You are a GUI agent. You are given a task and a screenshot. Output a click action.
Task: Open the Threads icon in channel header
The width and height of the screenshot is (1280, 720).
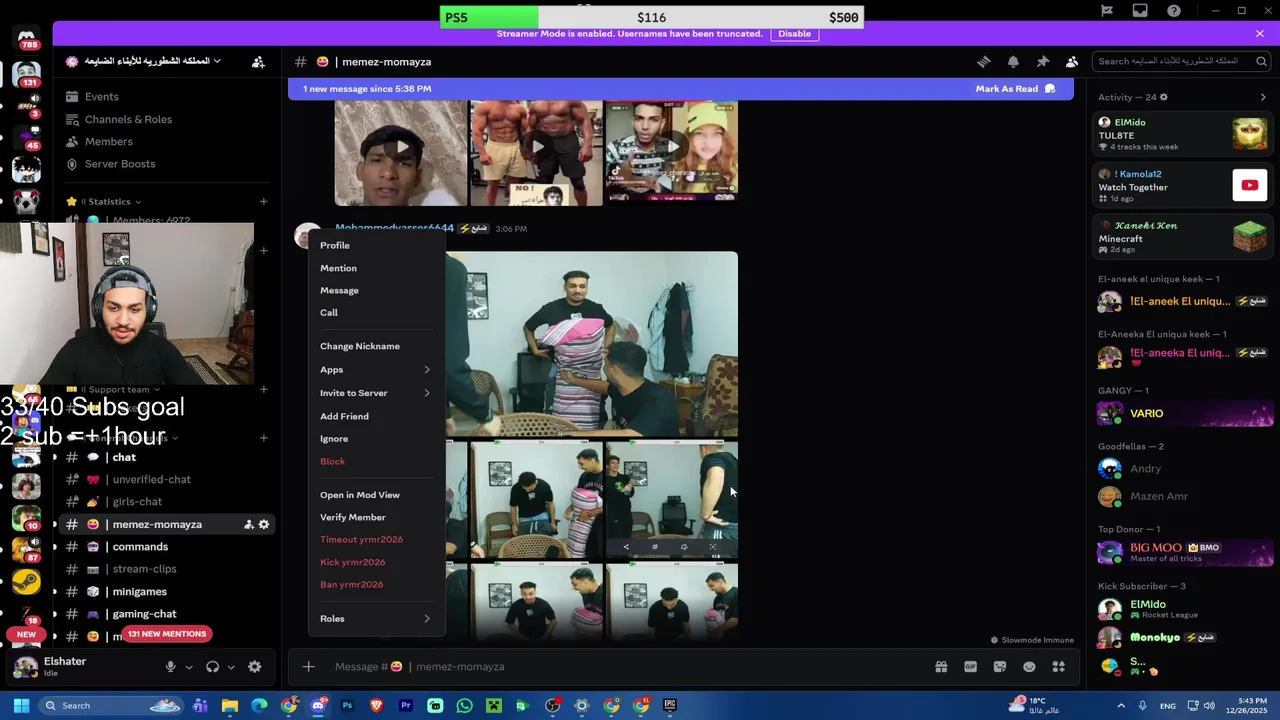(x=984, y=62)
